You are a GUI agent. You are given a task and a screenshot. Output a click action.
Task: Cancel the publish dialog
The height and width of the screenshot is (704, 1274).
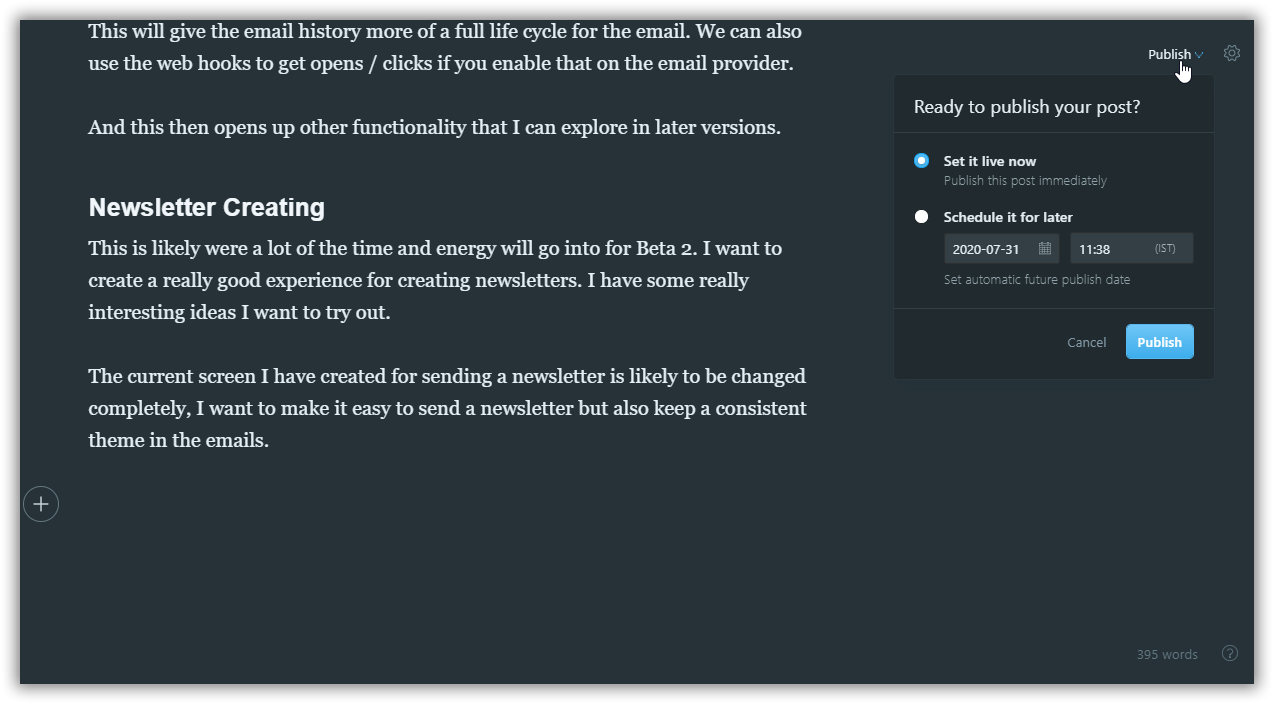coord(1086,342)
